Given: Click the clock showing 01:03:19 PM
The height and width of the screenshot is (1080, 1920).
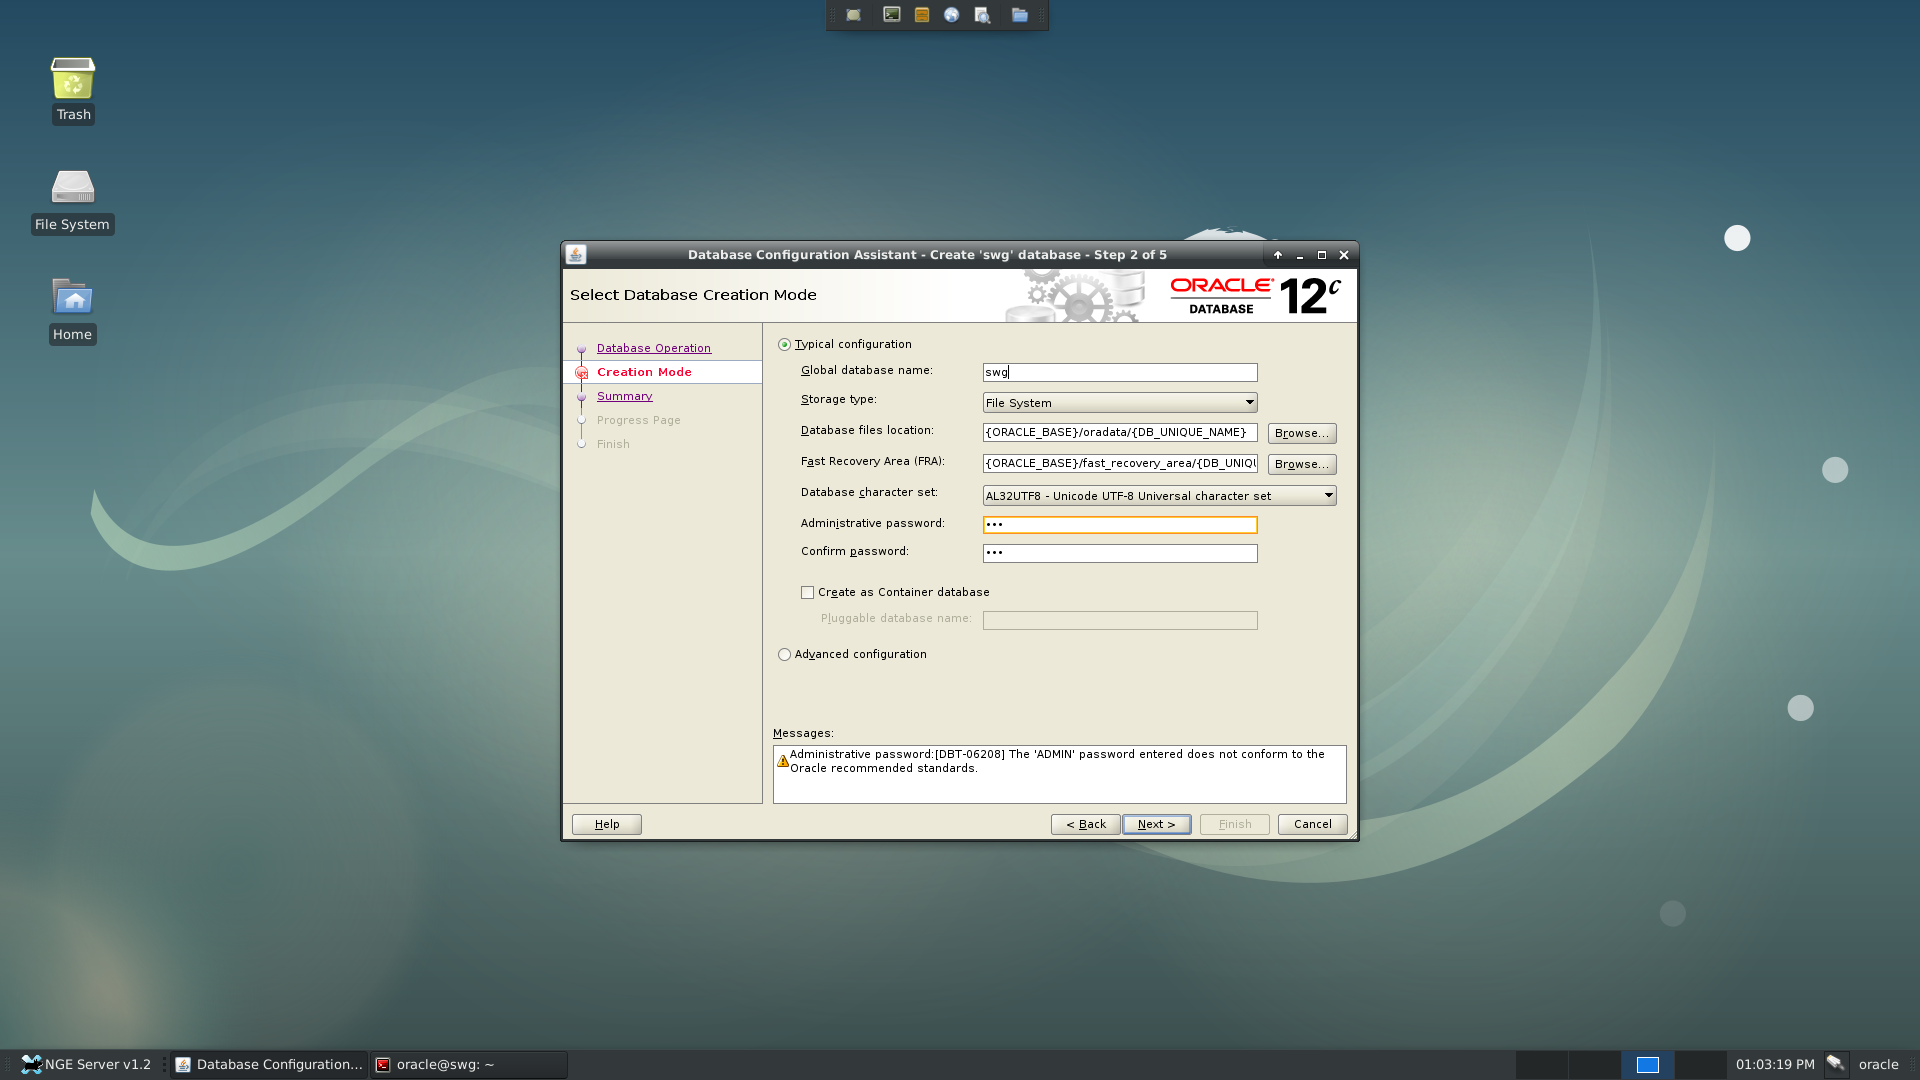Looking at the screenshot, I should click(x=1775, y=1064).
